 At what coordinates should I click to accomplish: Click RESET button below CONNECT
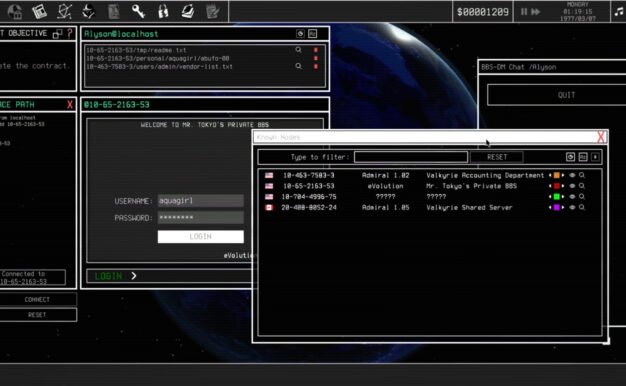pos(37,315)
